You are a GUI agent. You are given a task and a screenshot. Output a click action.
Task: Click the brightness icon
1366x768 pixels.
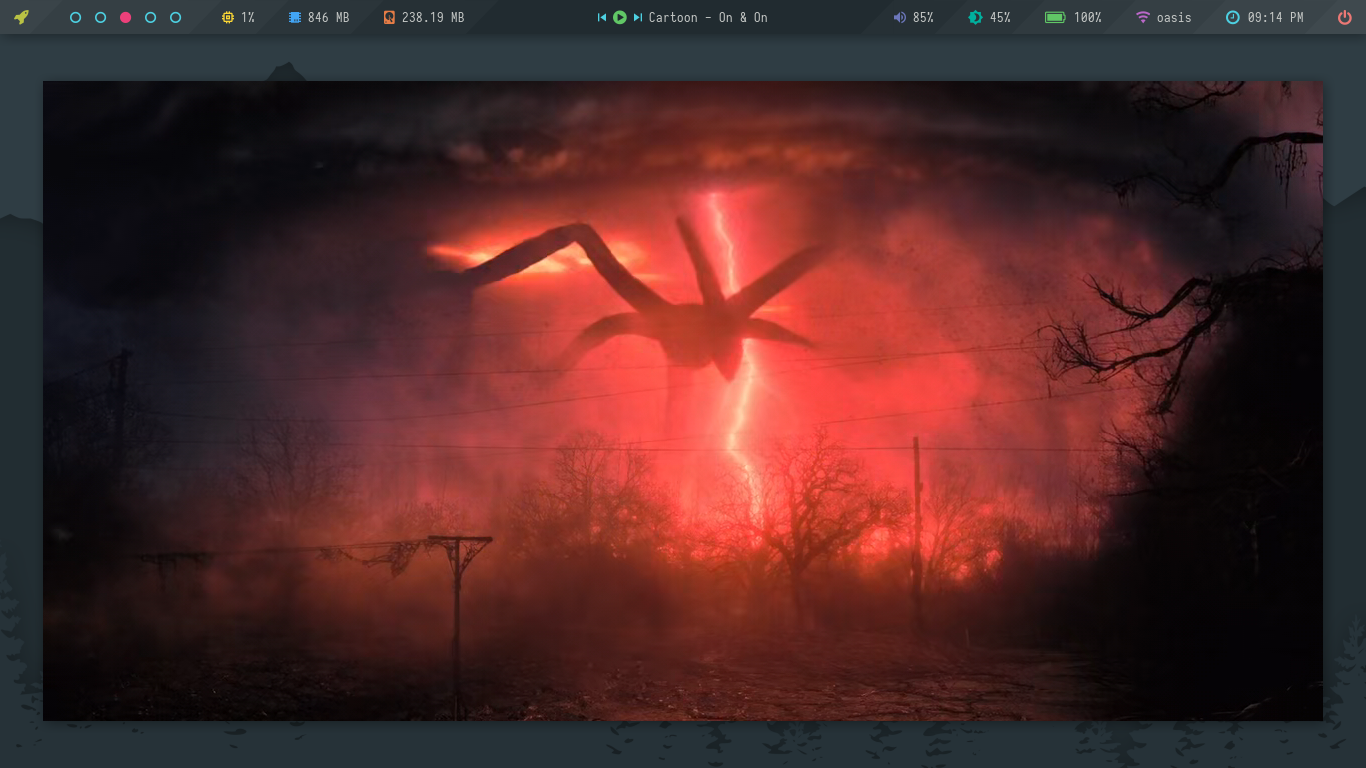pos(975,17)
